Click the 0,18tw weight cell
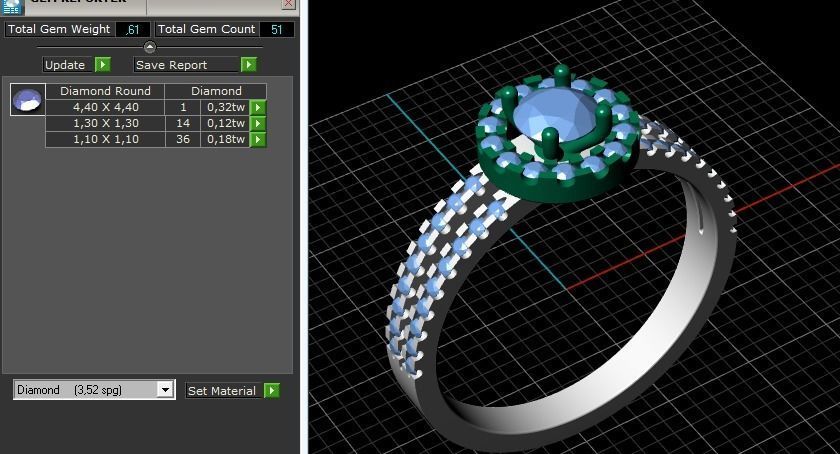Viewport: 840px width, 454px height. [x=226, y=139]
